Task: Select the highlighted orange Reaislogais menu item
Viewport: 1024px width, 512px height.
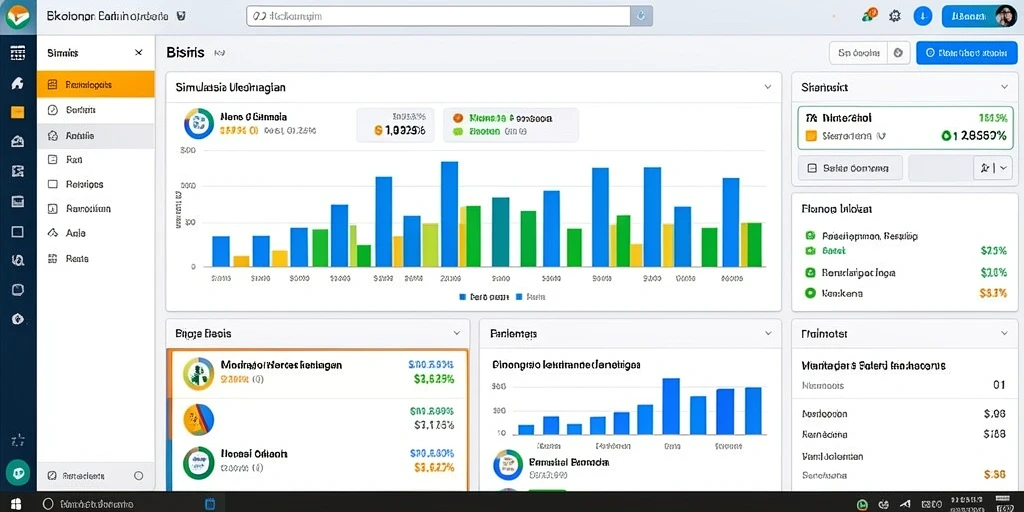Action: 96,84
